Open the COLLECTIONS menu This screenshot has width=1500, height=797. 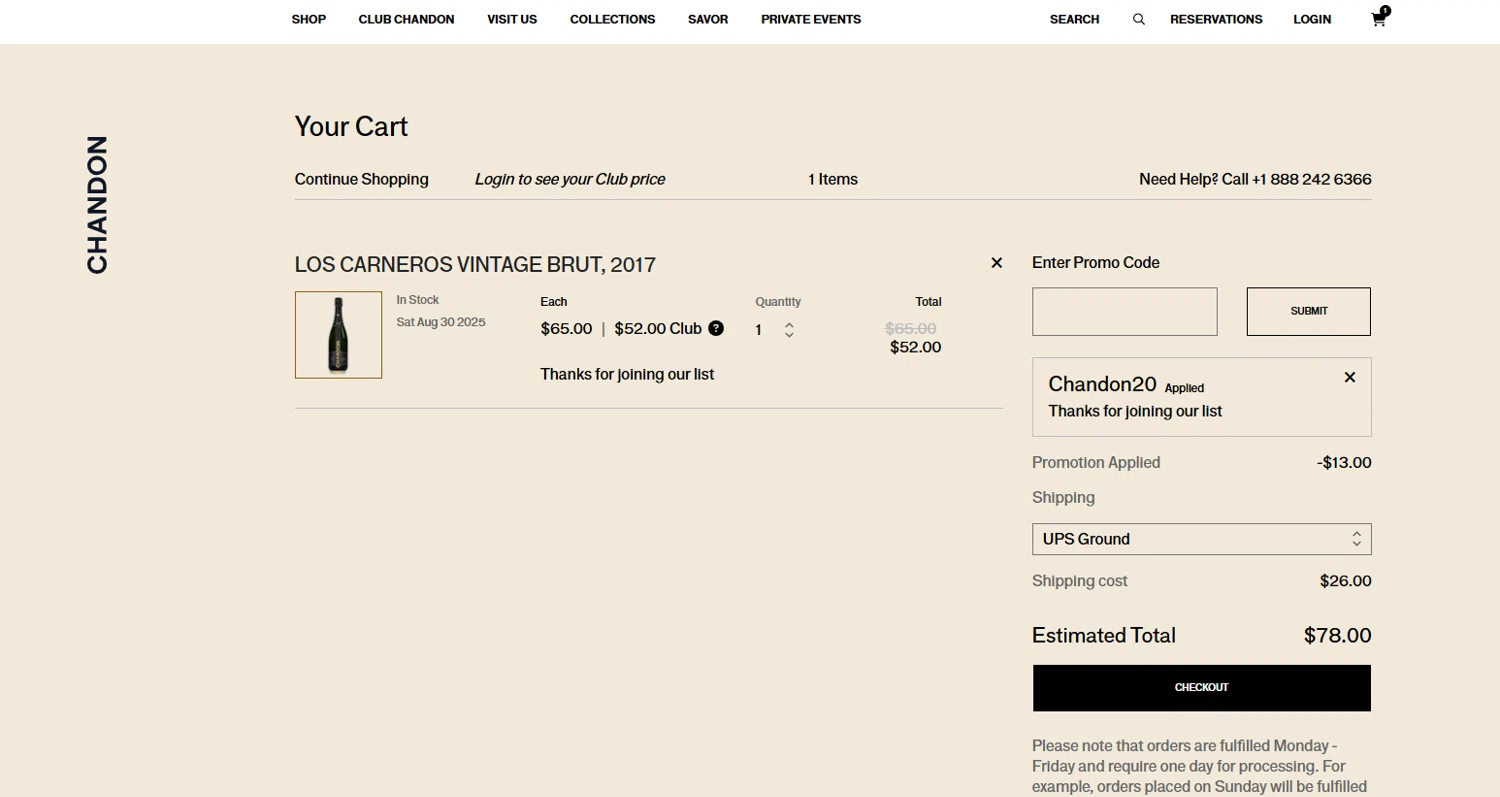pos(612,19)
